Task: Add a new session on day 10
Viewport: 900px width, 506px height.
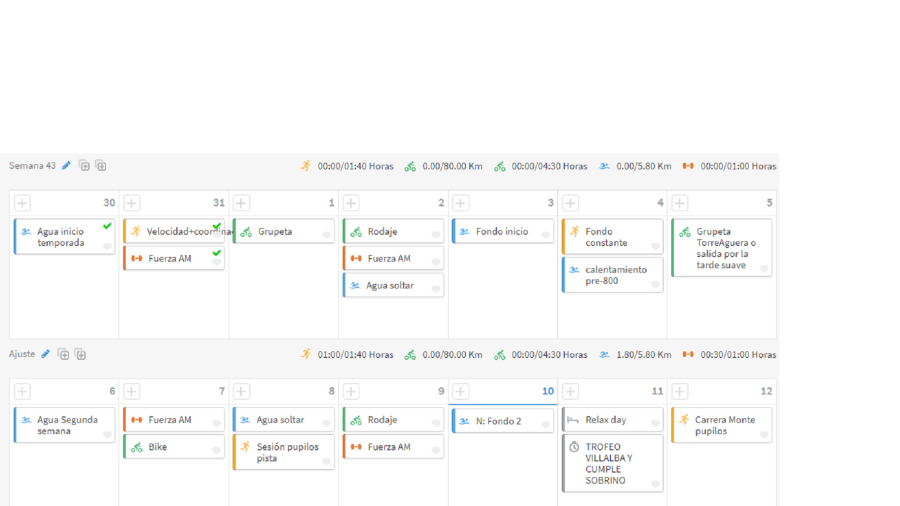Action: tap(460, 392)
